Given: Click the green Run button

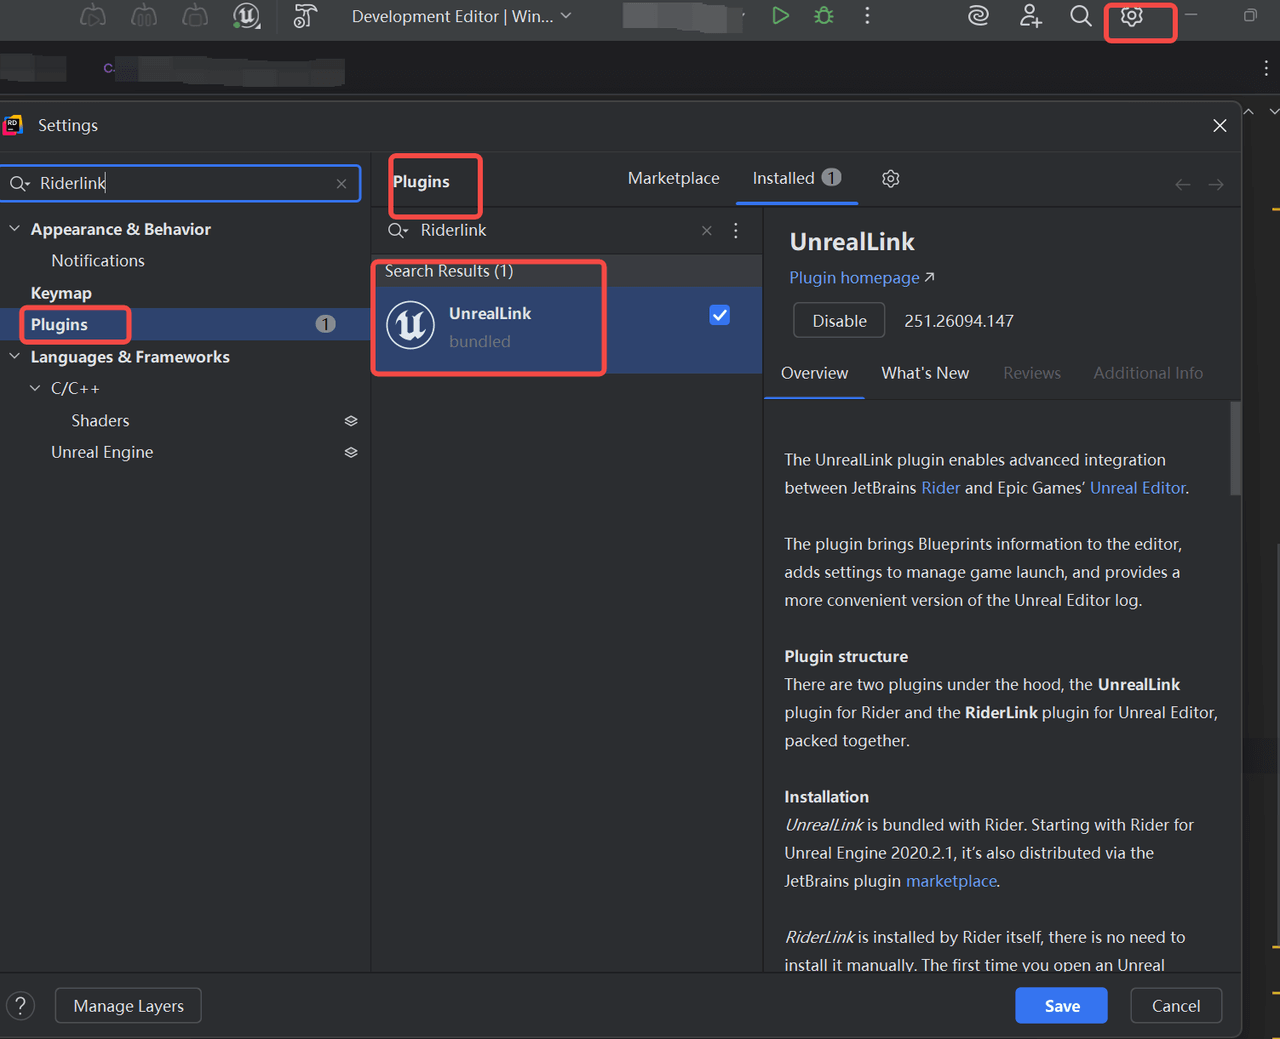Looking at the screenshot, I should pos(780,16).
